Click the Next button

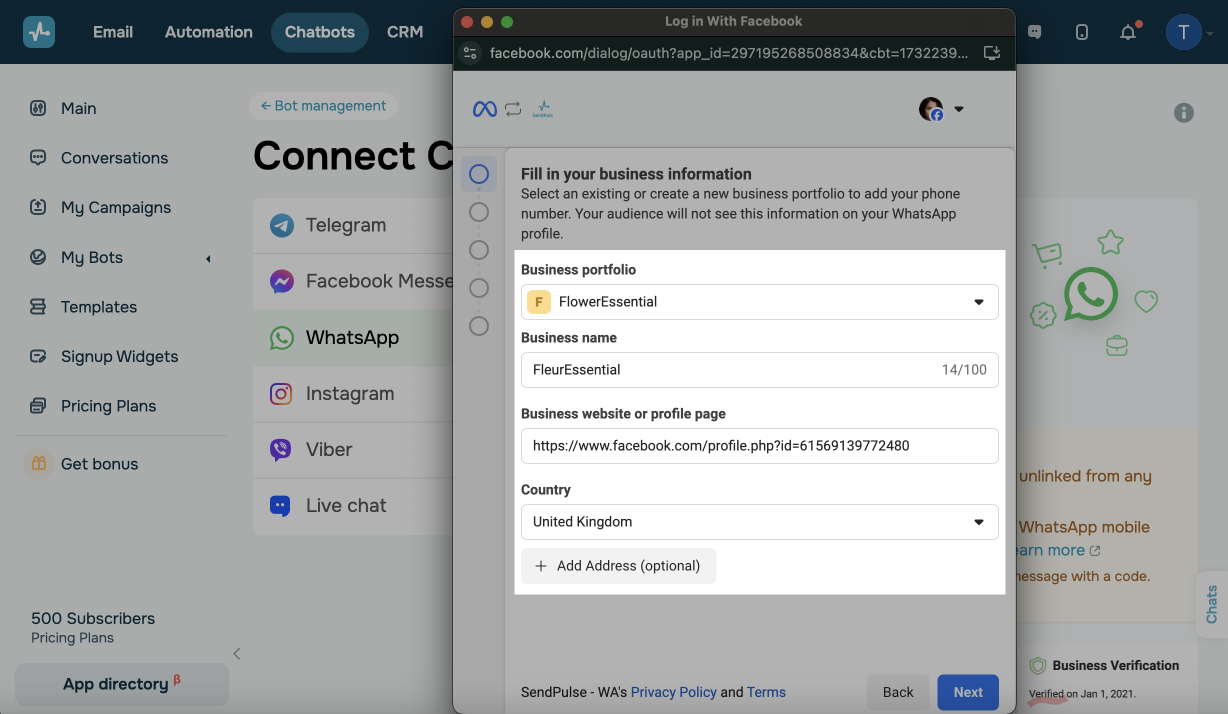(x=968, y=692)
